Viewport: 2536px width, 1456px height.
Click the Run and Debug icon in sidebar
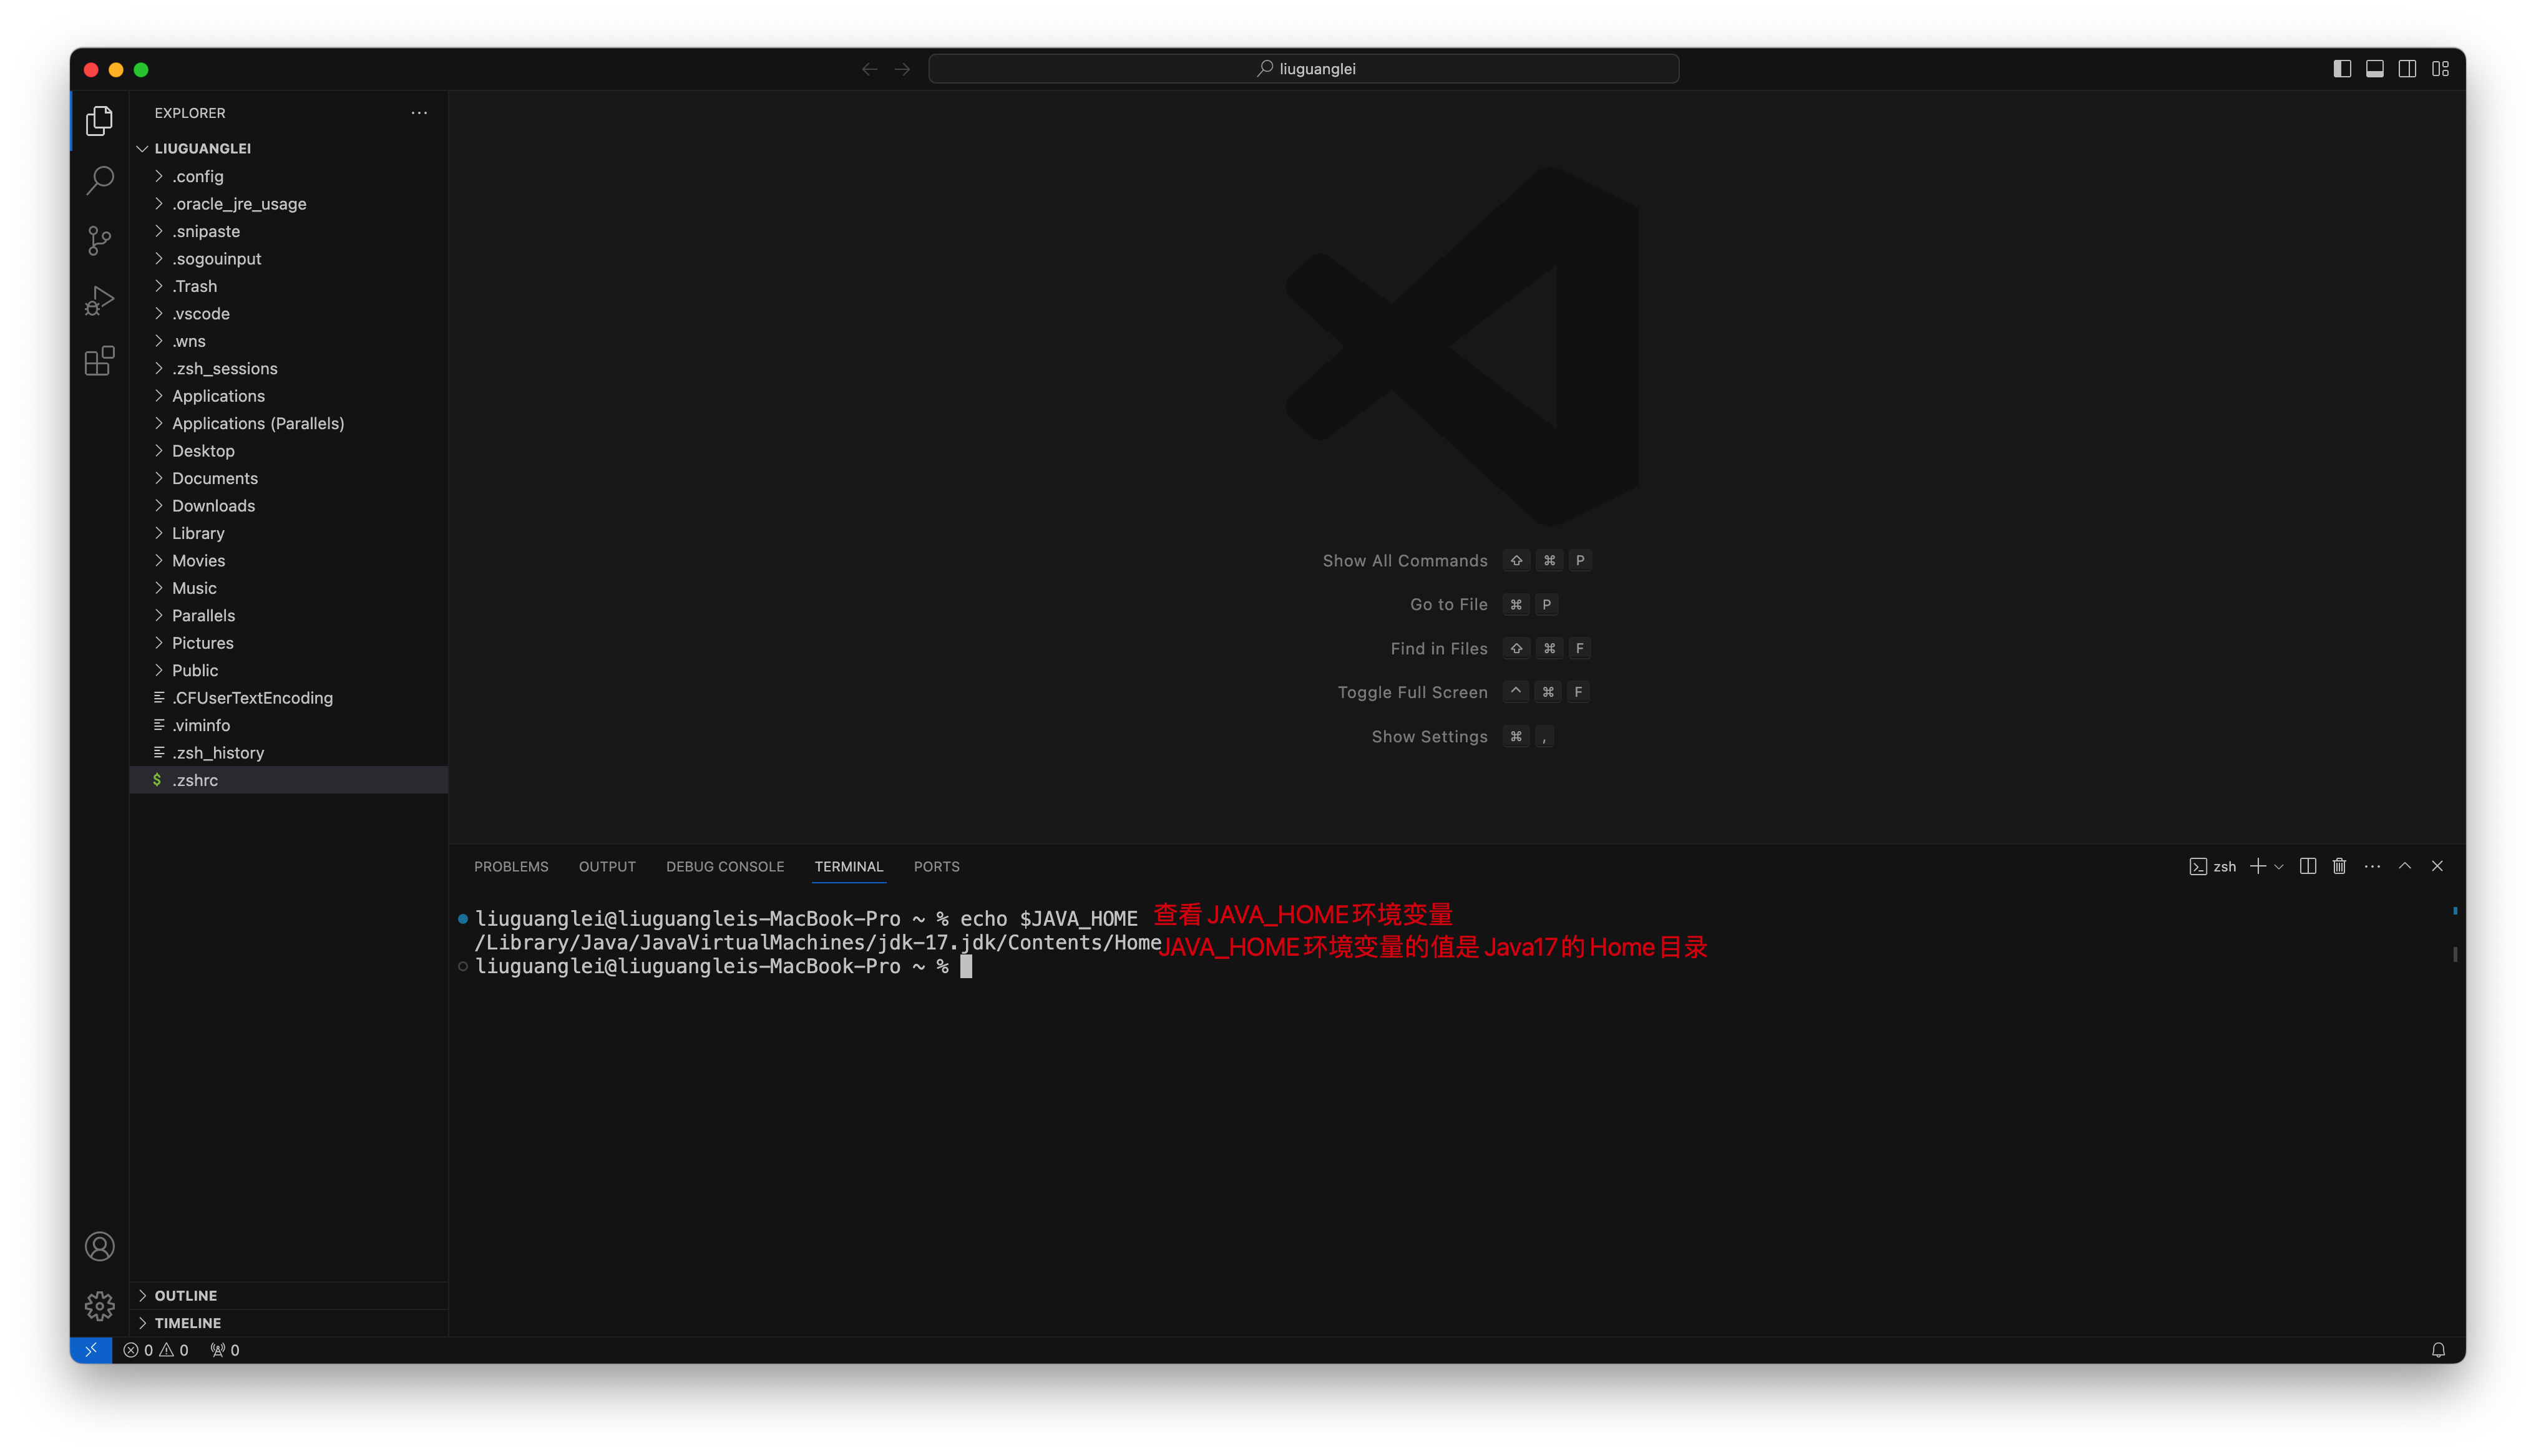(99, 299)
